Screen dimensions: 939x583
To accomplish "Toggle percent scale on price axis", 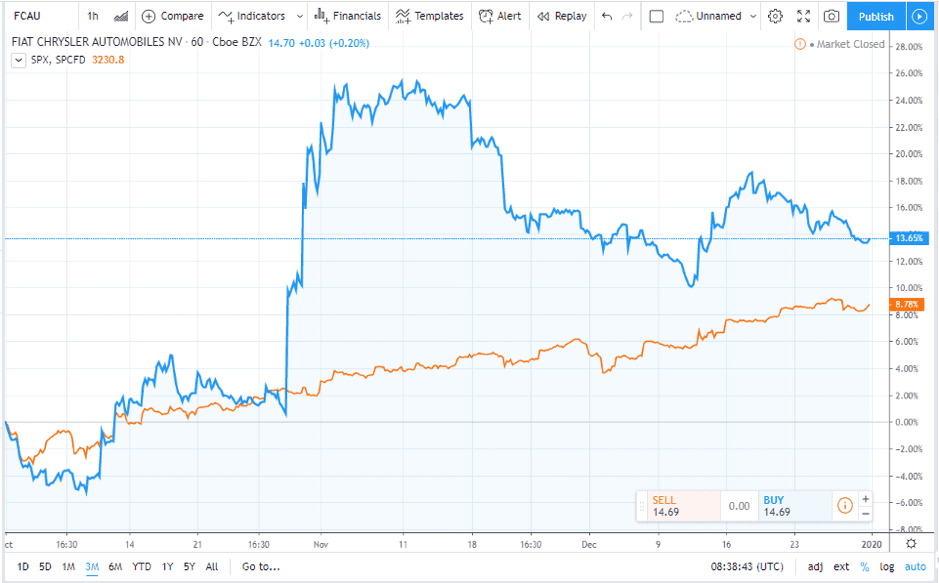I will point(865,567).
